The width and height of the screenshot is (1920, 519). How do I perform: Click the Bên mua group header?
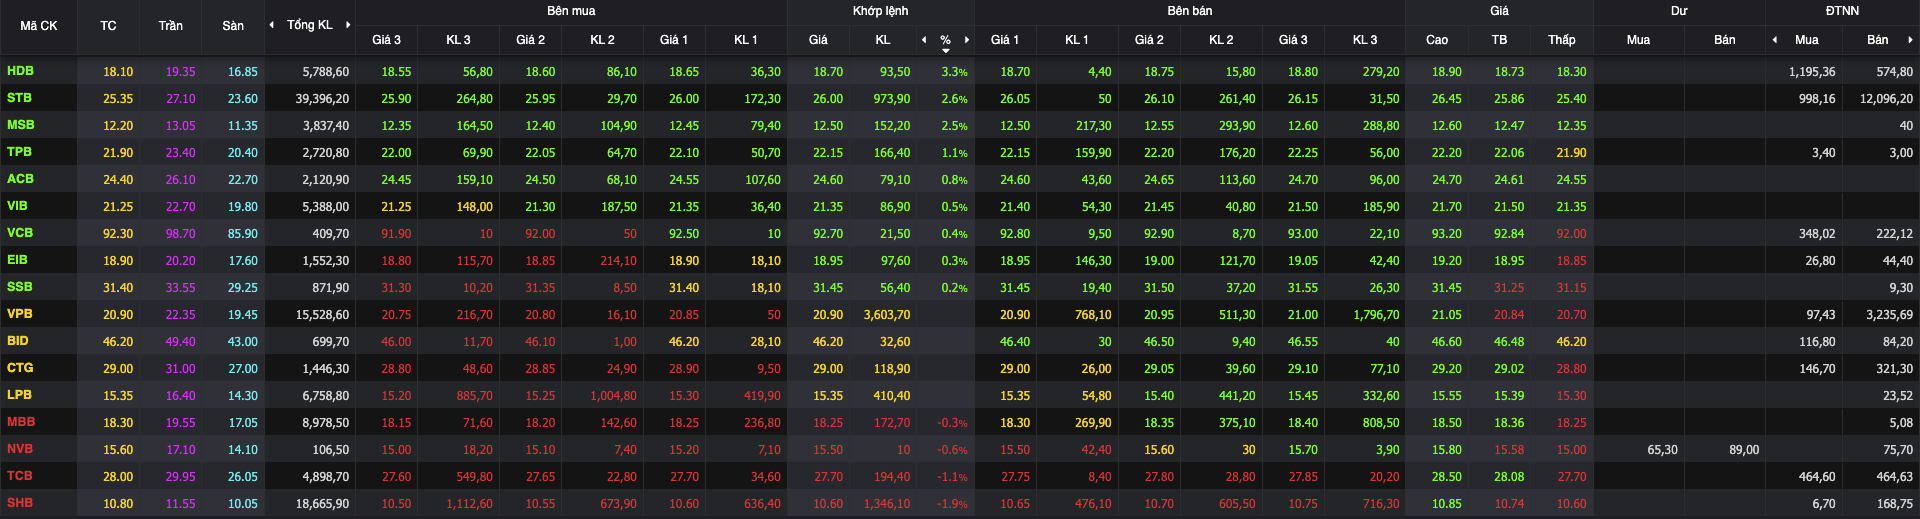pos(571,11)
